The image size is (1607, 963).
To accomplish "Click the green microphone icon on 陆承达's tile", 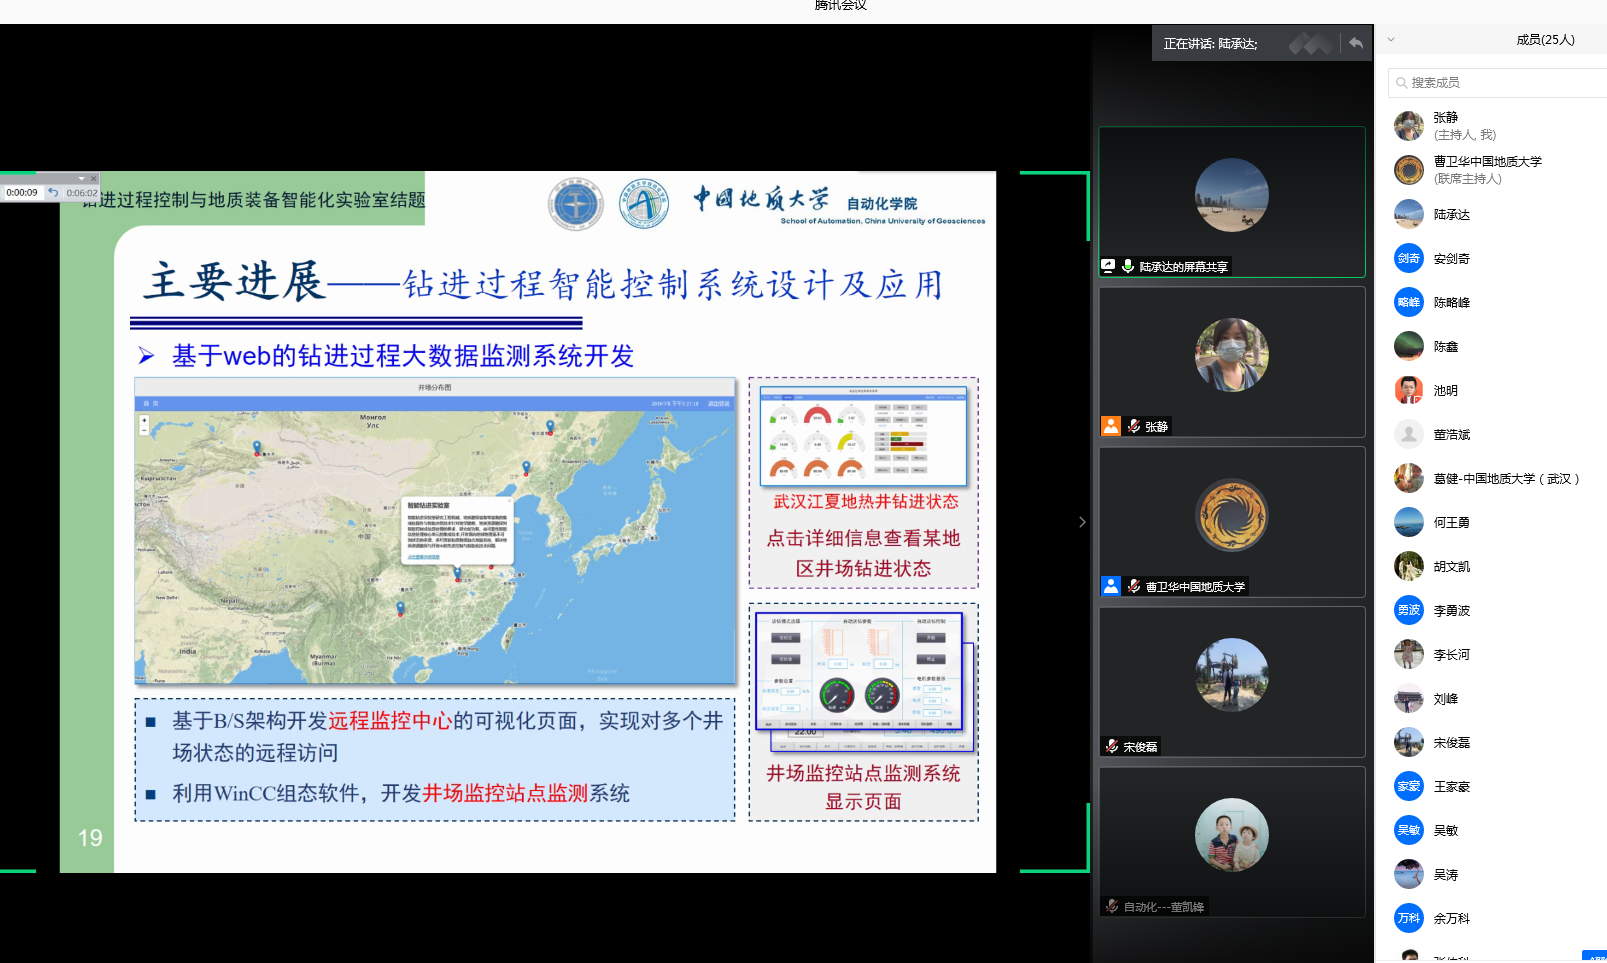I will click(x=1128, y=266).
